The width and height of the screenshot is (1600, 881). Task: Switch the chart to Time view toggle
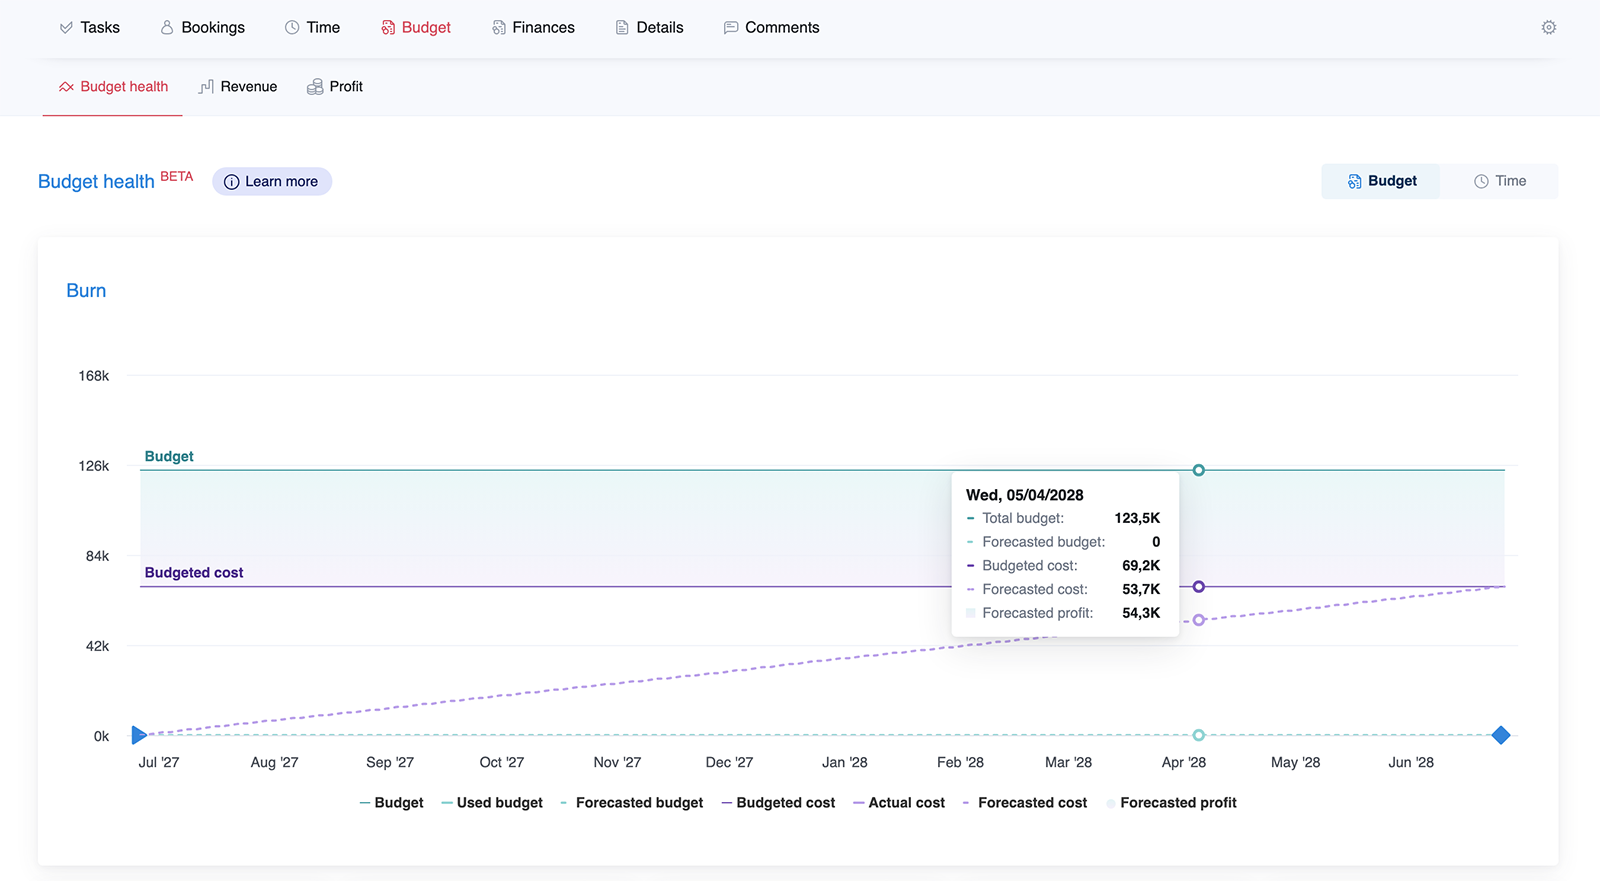click(1499, 181)
